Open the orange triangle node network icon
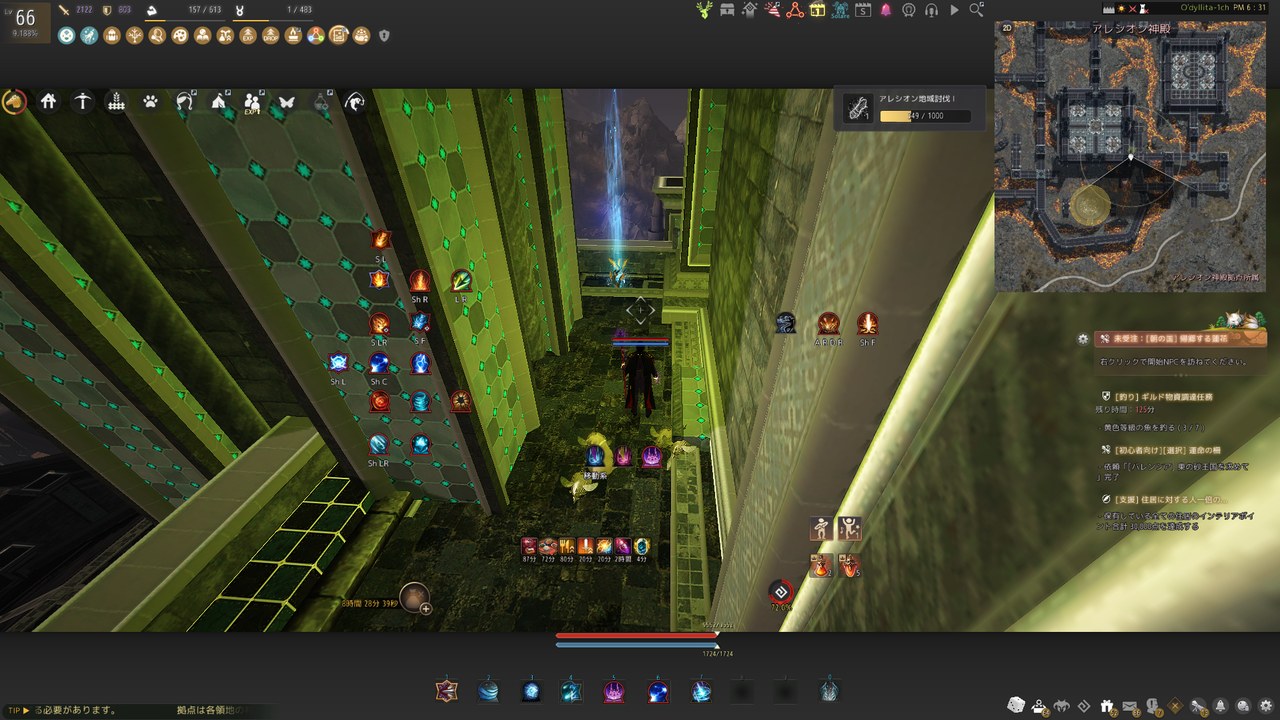Screen dimensions: 1280x720 pyautogui.click(x=795, y=10)
